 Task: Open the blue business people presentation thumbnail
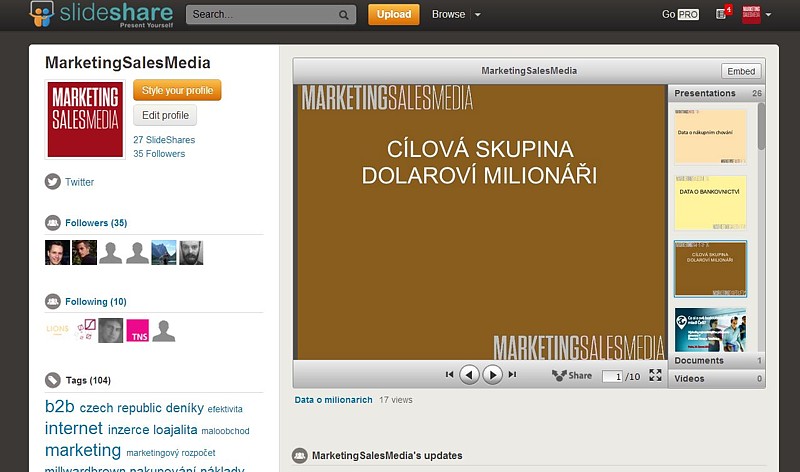(x=710, y=330)
